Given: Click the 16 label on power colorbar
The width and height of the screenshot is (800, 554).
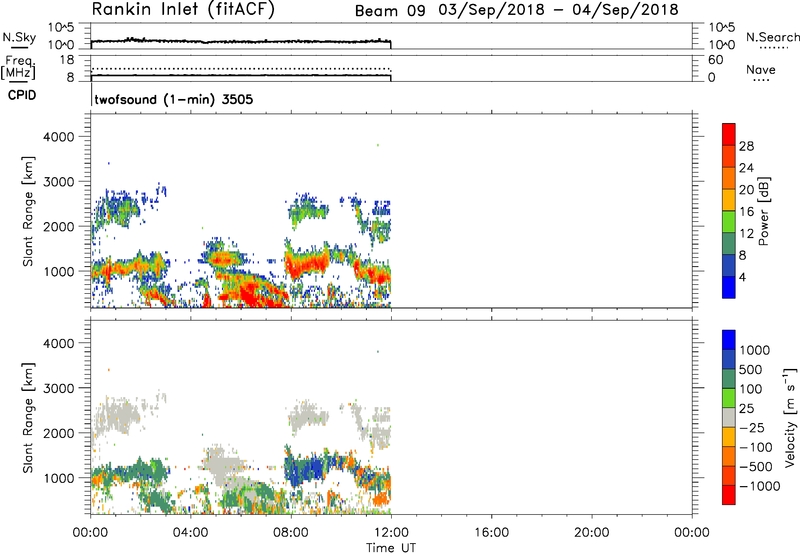Looking at the screenshot, I should click(x=746, y=212).
